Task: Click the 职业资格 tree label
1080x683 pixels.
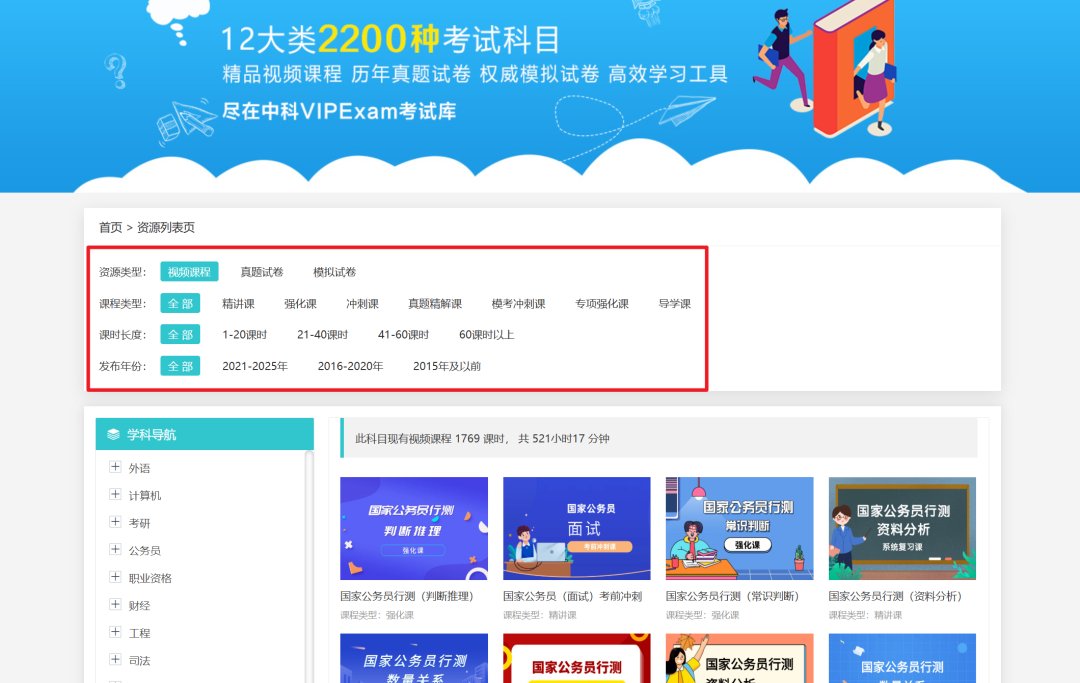Action: pyautogui.click(x=150, y=578)
